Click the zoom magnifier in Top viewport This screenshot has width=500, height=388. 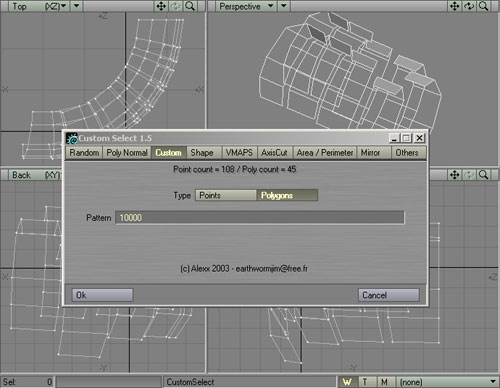click(190, 6)
